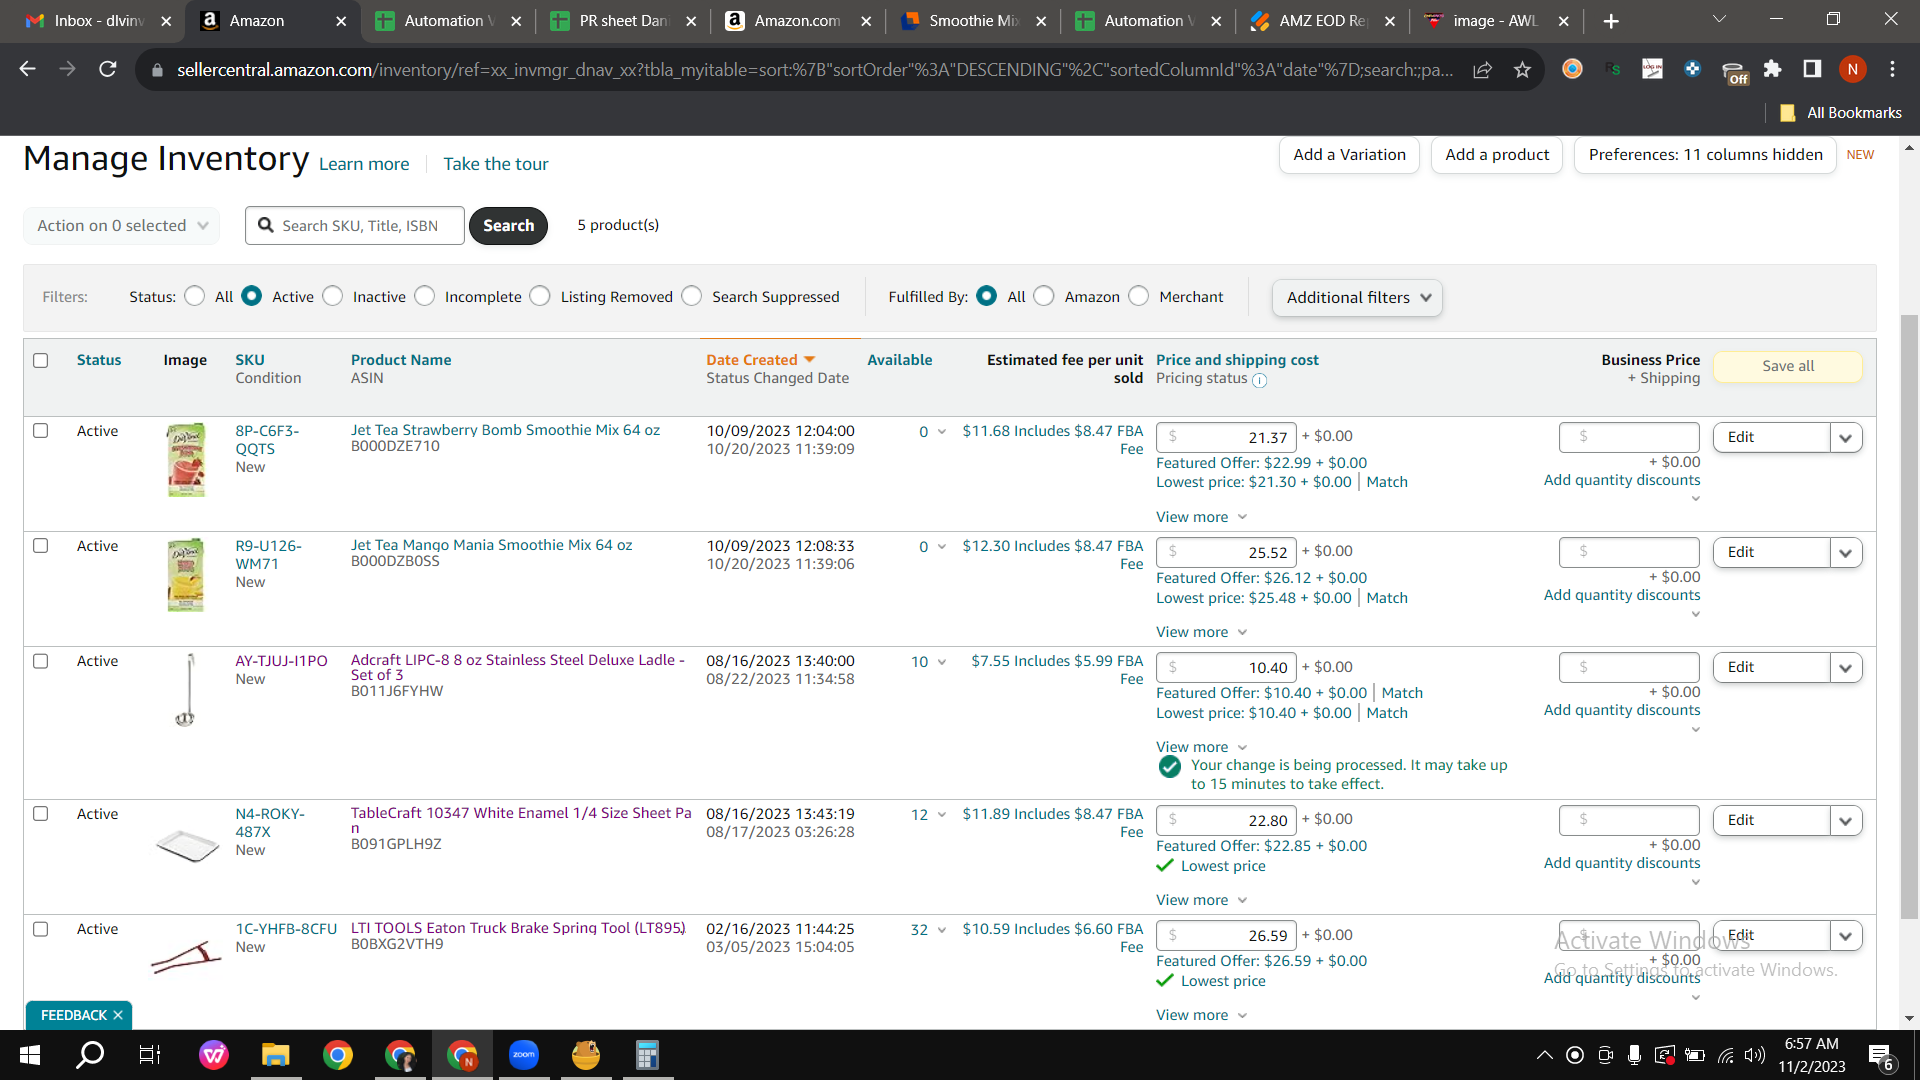
Task: Click the Adcraft ladle product thumbnail
Action: pyautogui.click(x=186, y=689)
